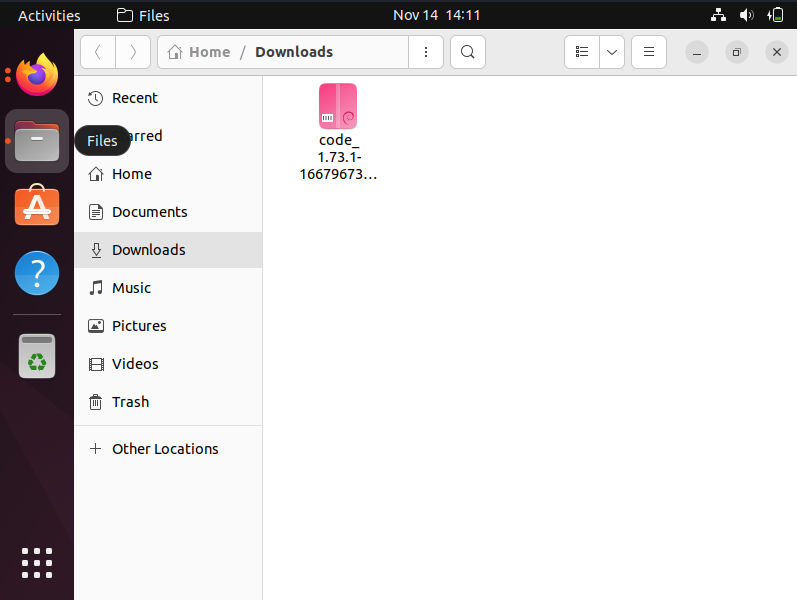Select Downloads in the sidebar
This screenshot has width=797, height=600.
[168, 250]
